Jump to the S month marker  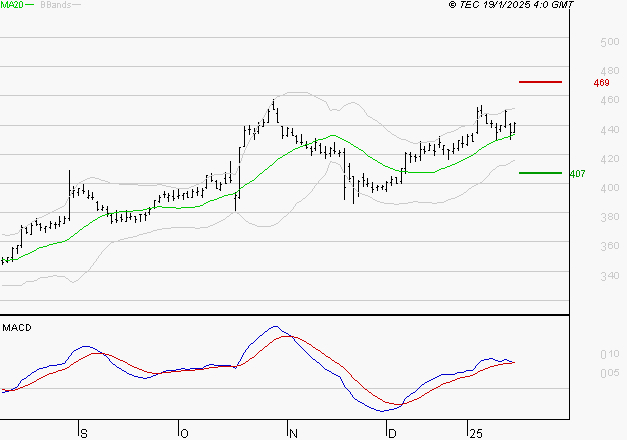pos(84,432)
